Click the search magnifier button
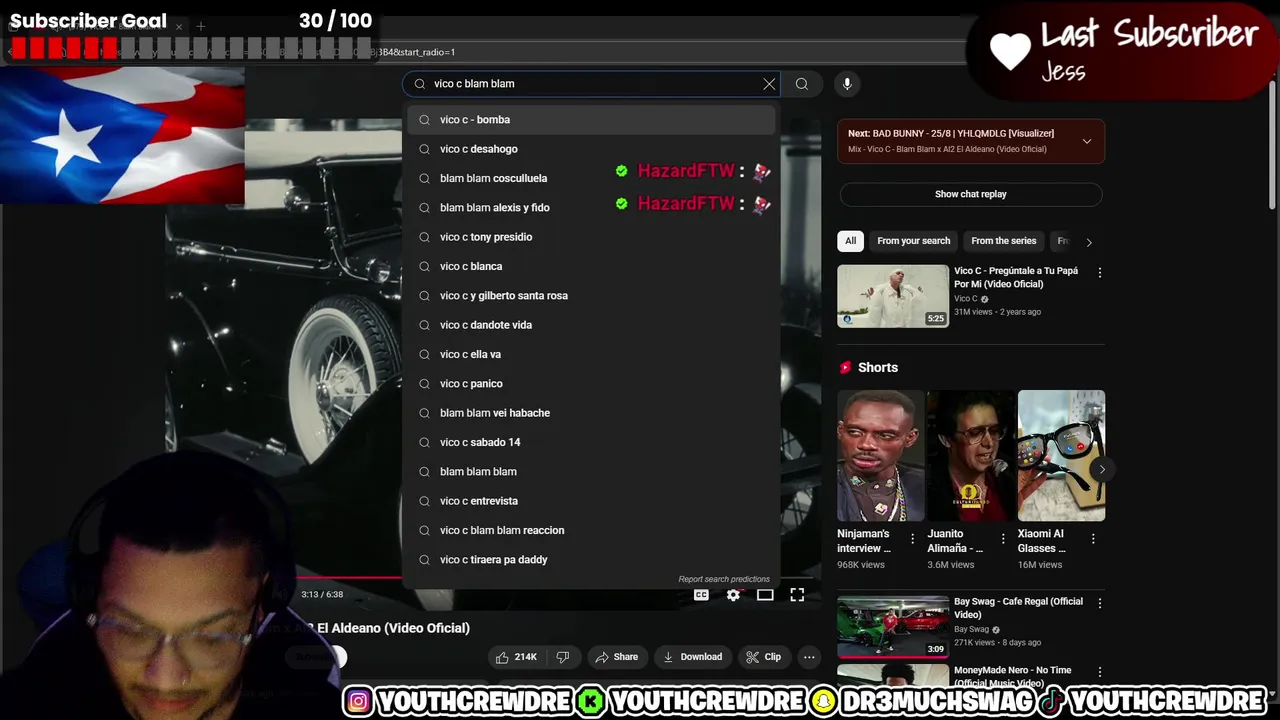Viewport: 1280px width, 720px height. point(801,84)
